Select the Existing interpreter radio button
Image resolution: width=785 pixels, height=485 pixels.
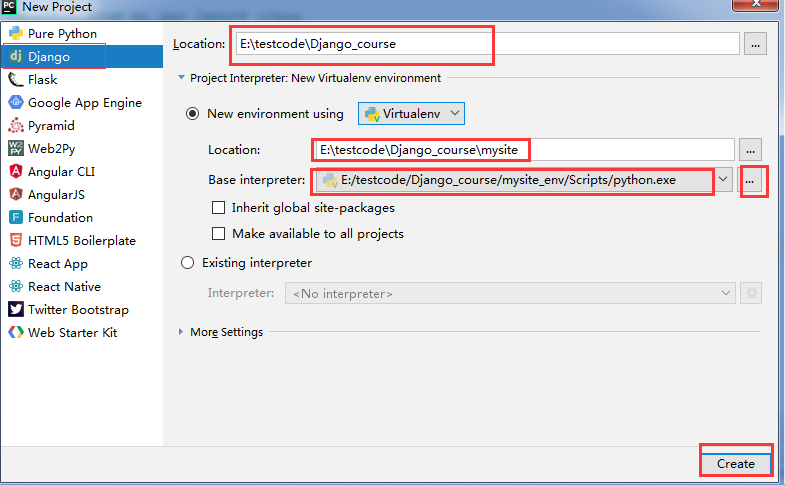click(x=187, y=263)
